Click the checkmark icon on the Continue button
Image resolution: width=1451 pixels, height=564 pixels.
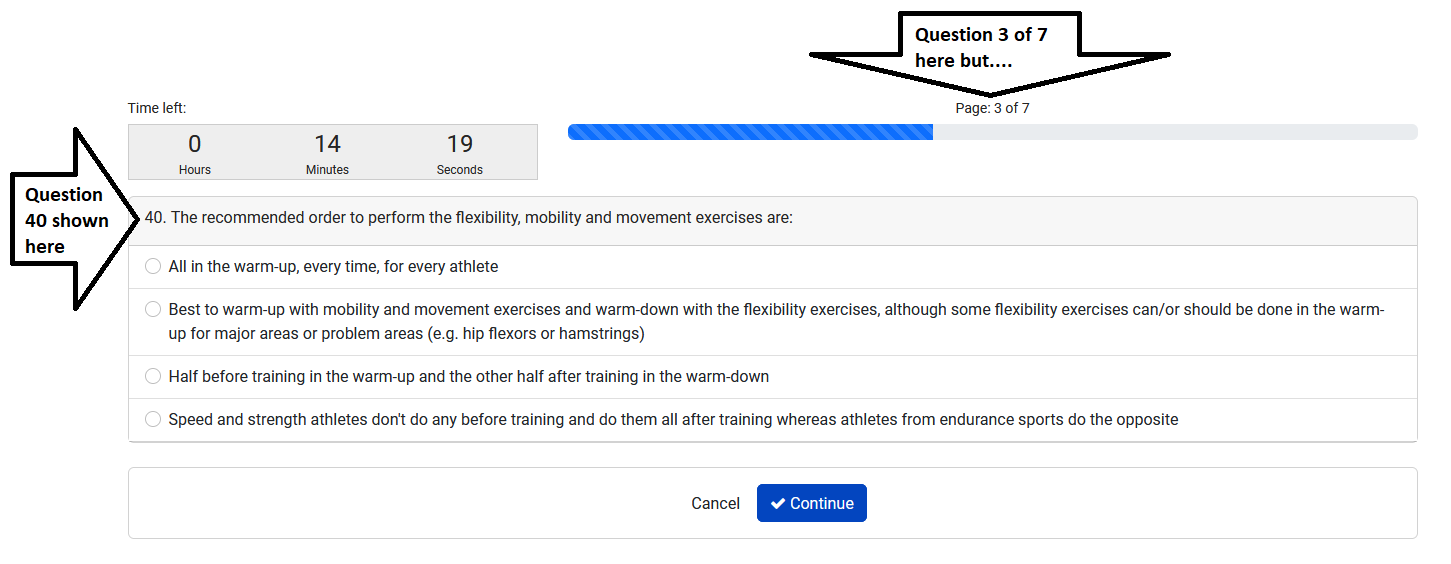[x=778, y=503]
